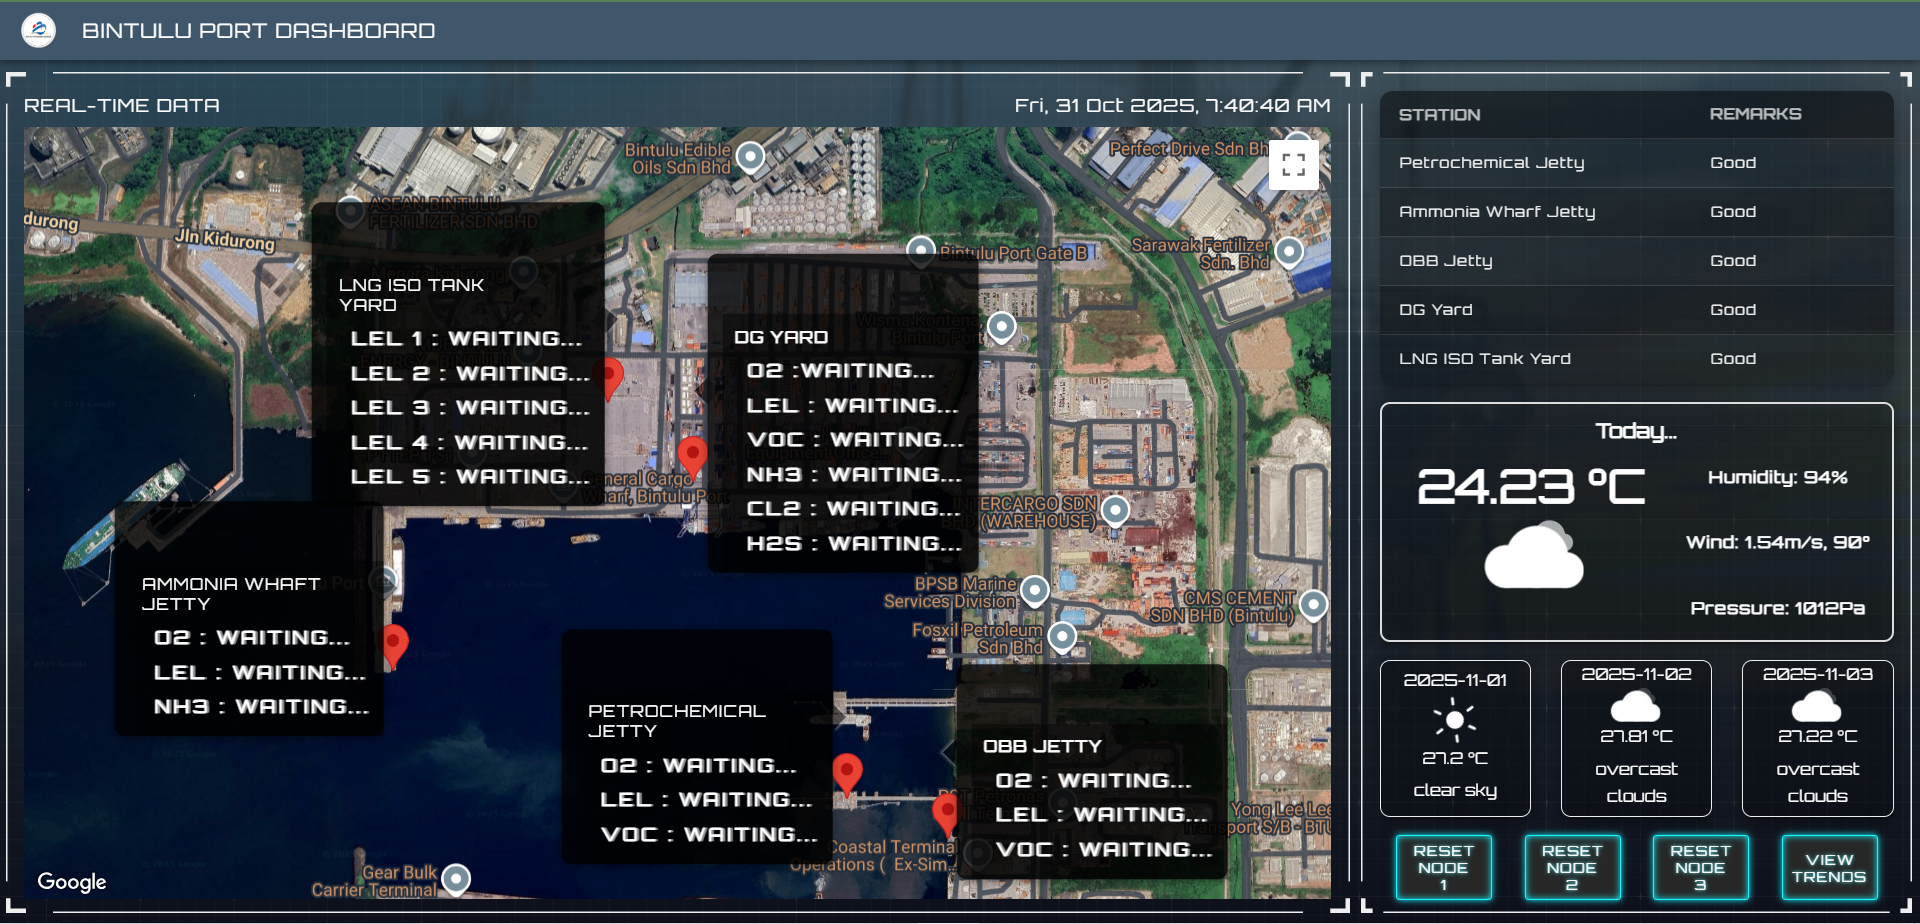Click the Google logo on the map
Screen dimensions: 1920x924
click(71, 882)
